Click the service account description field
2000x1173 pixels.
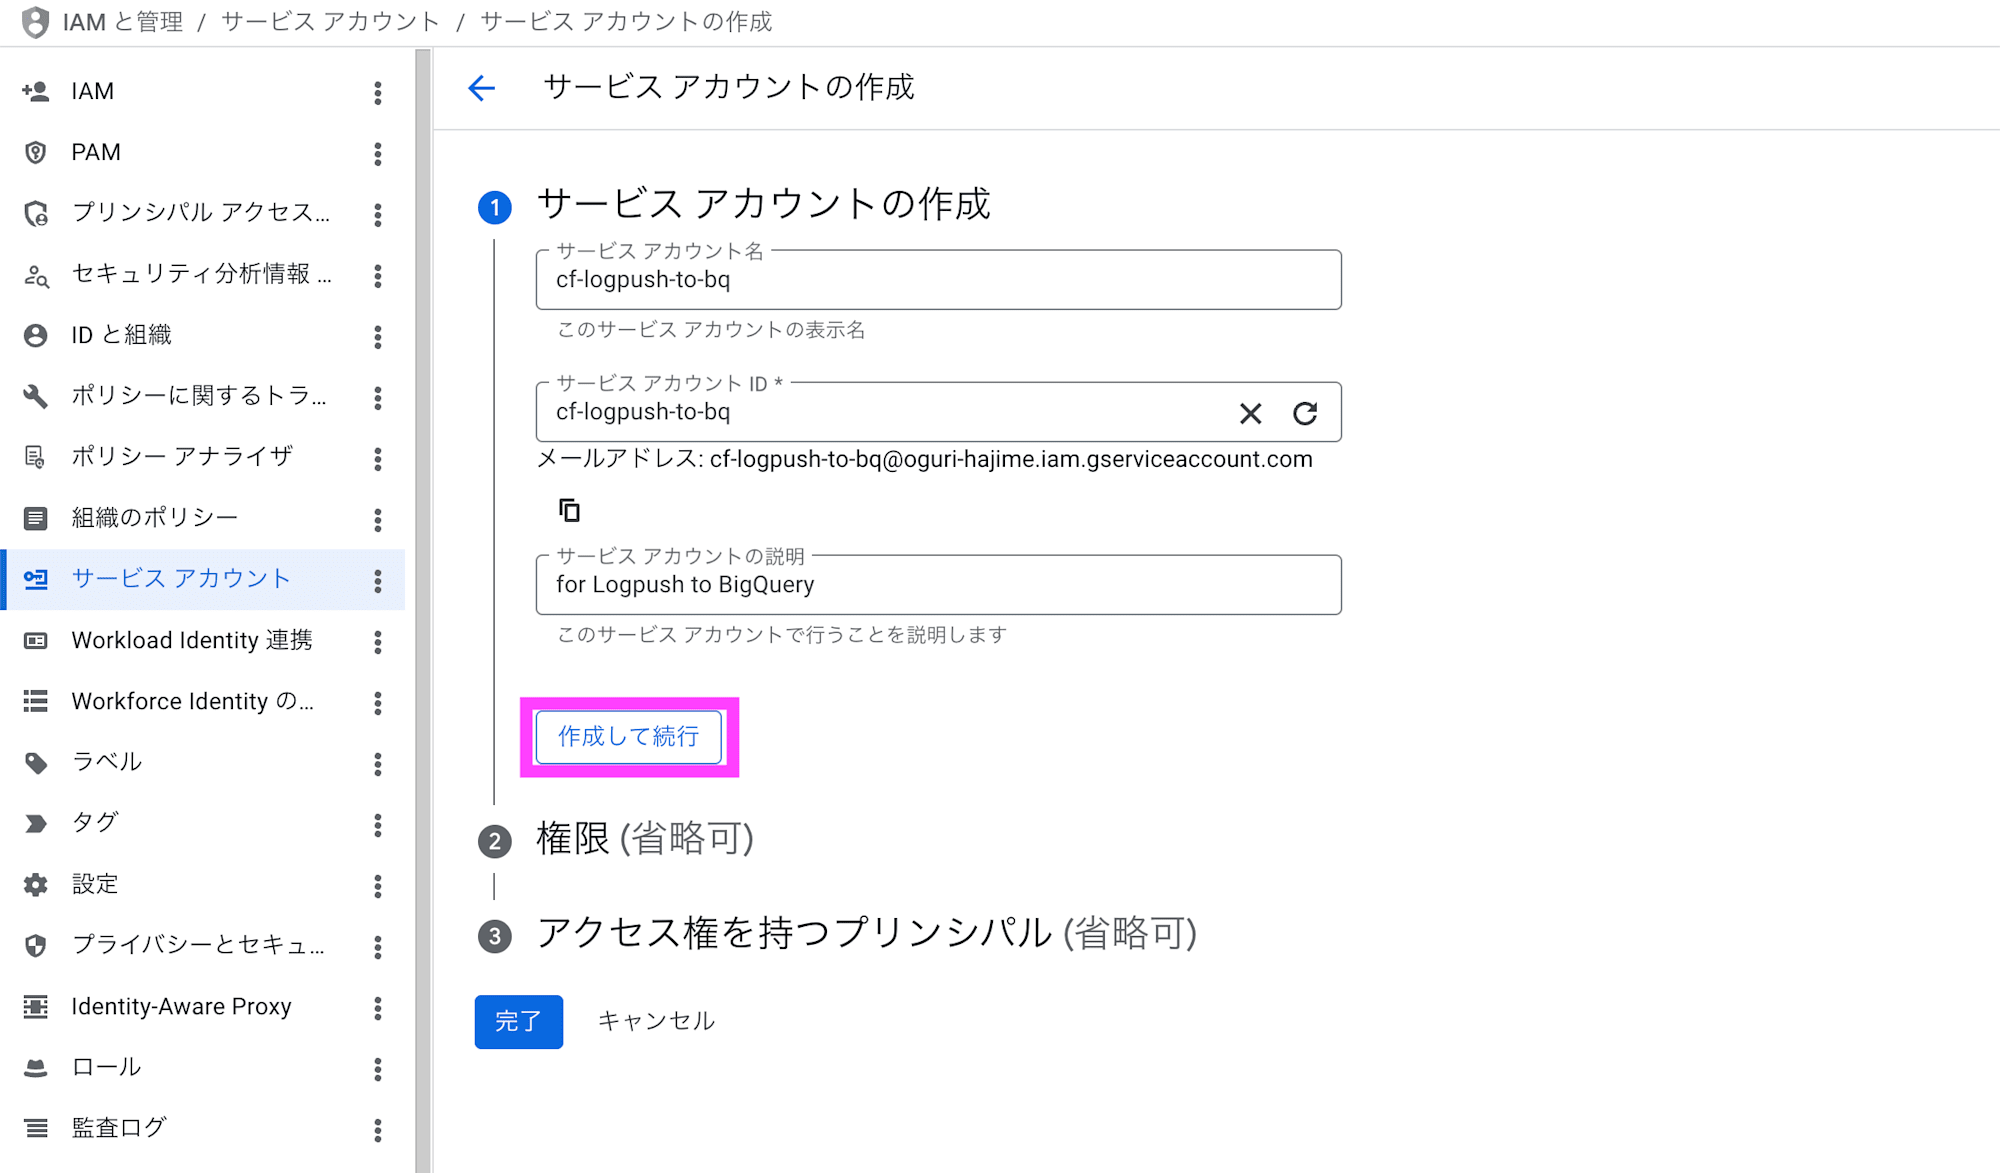tap(937, 585)
